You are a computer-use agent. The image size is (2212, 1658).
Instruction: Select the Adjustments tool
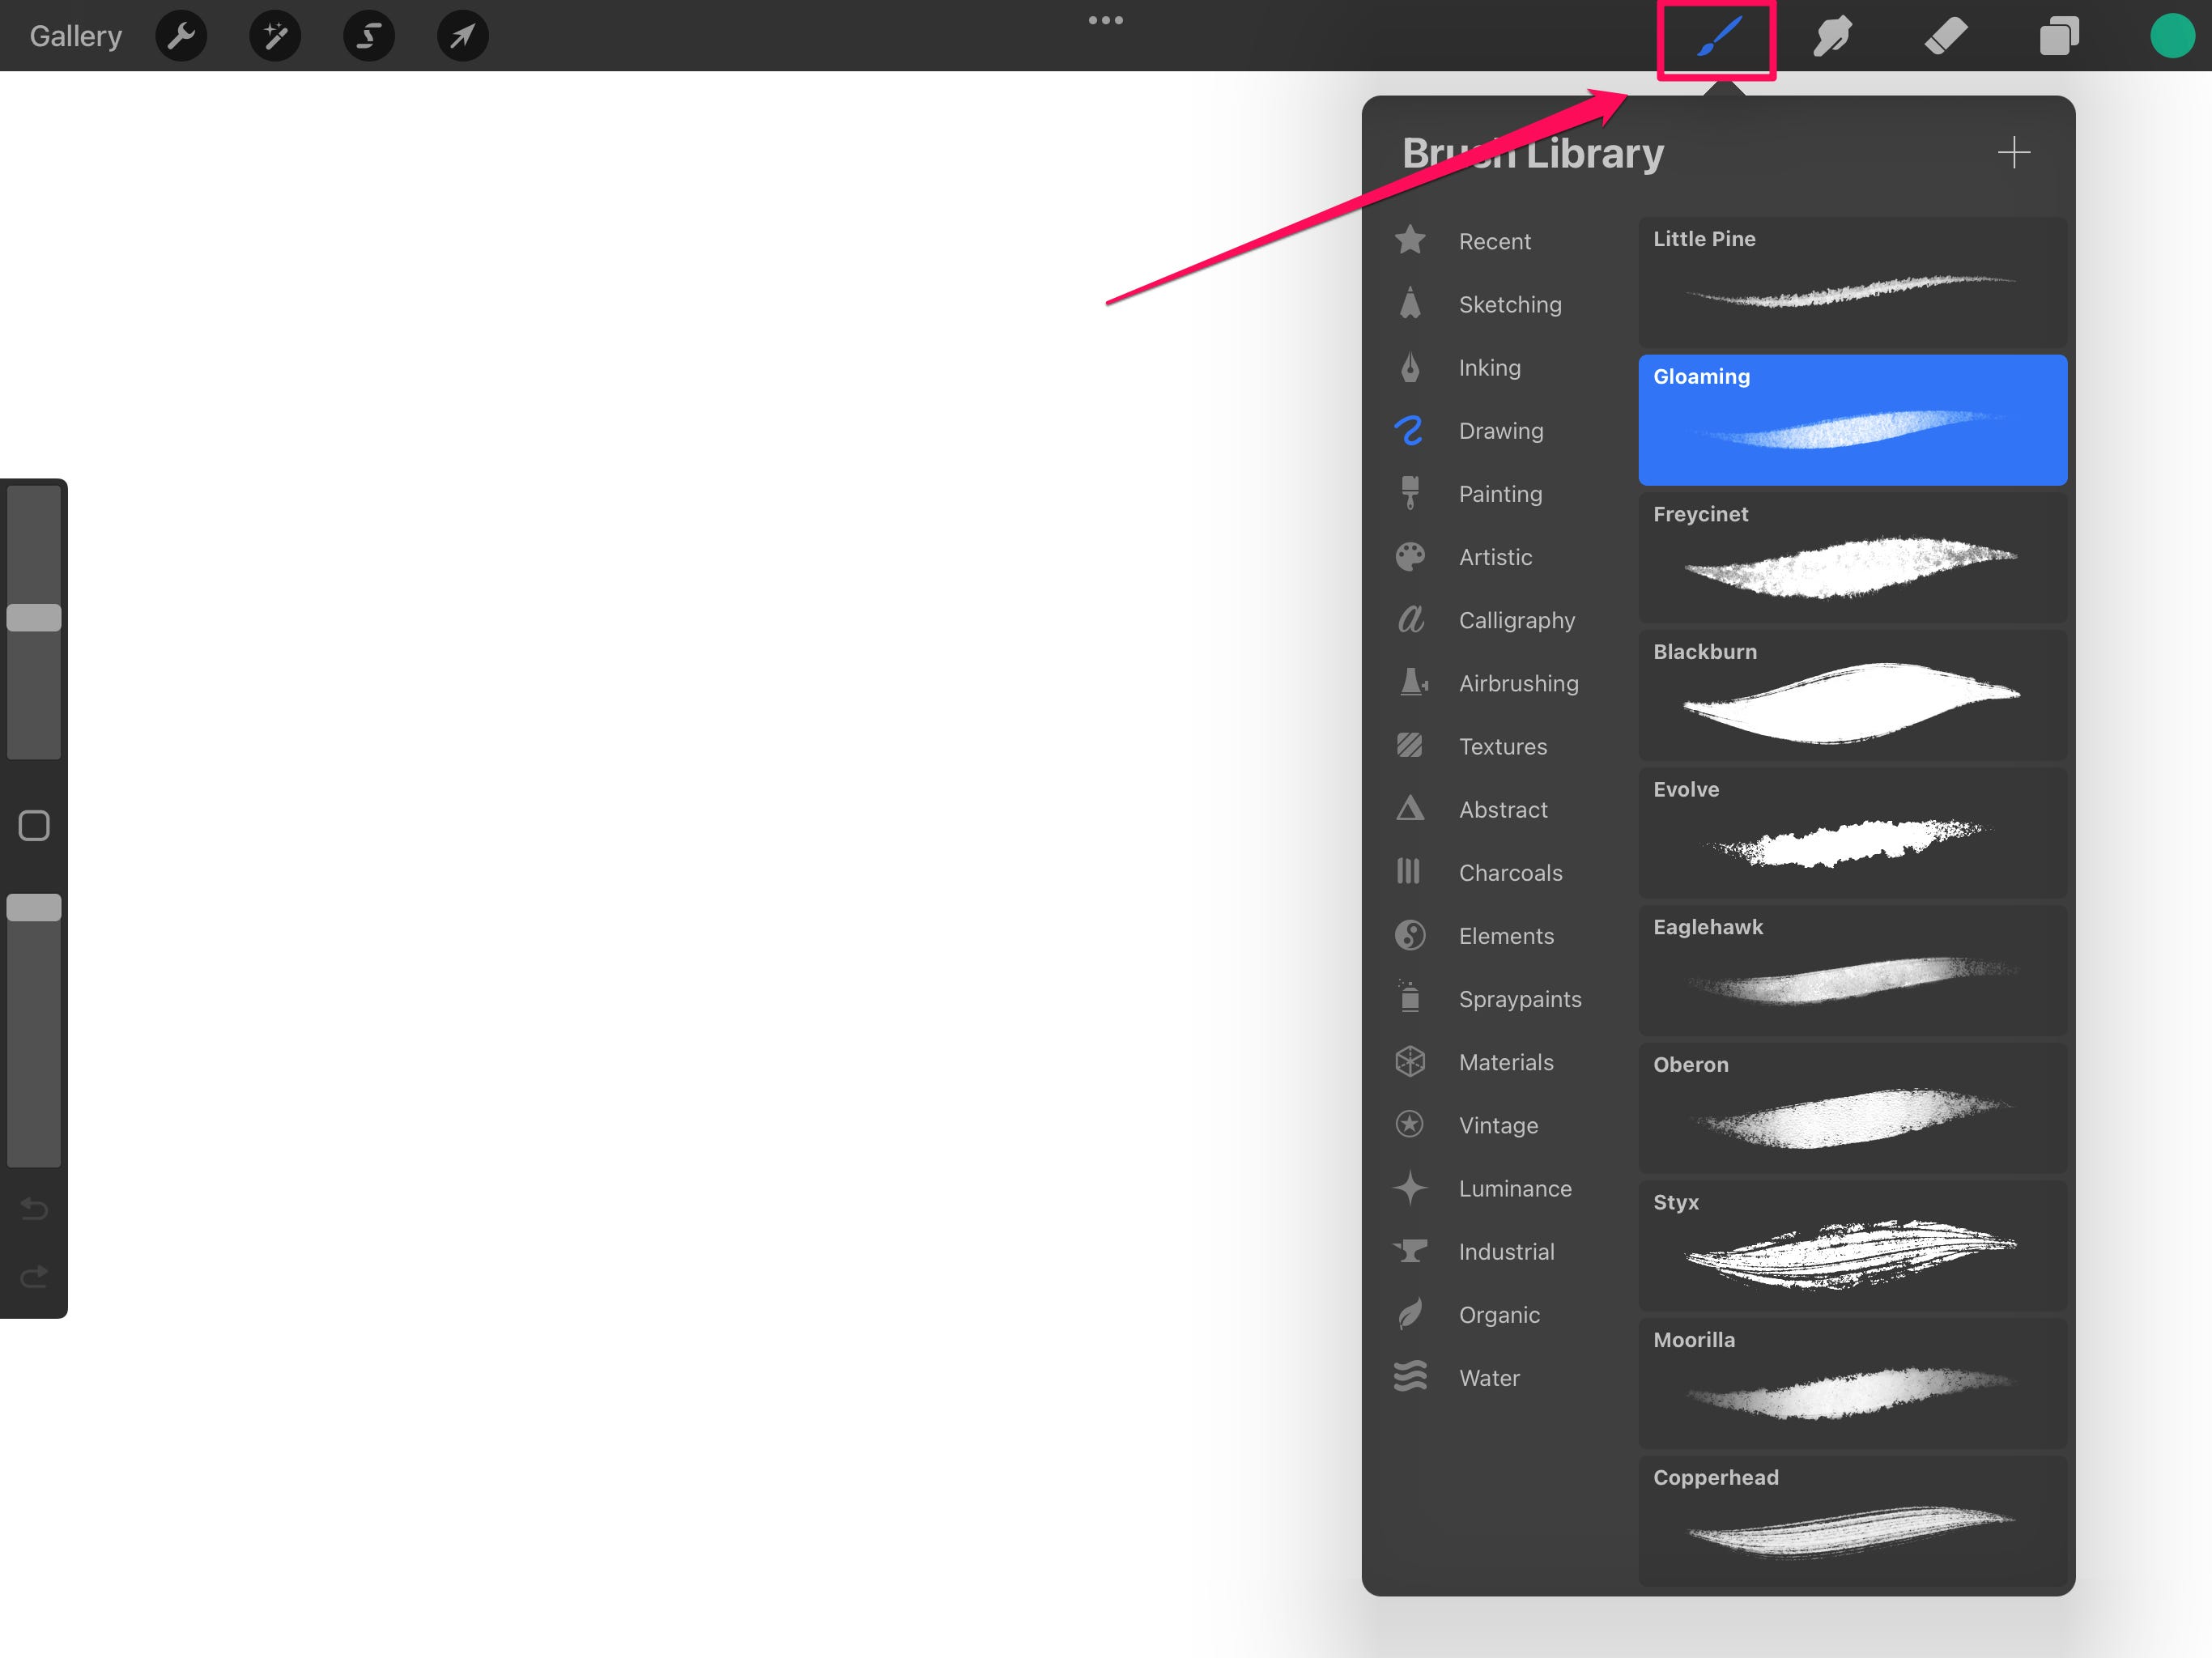274,35
